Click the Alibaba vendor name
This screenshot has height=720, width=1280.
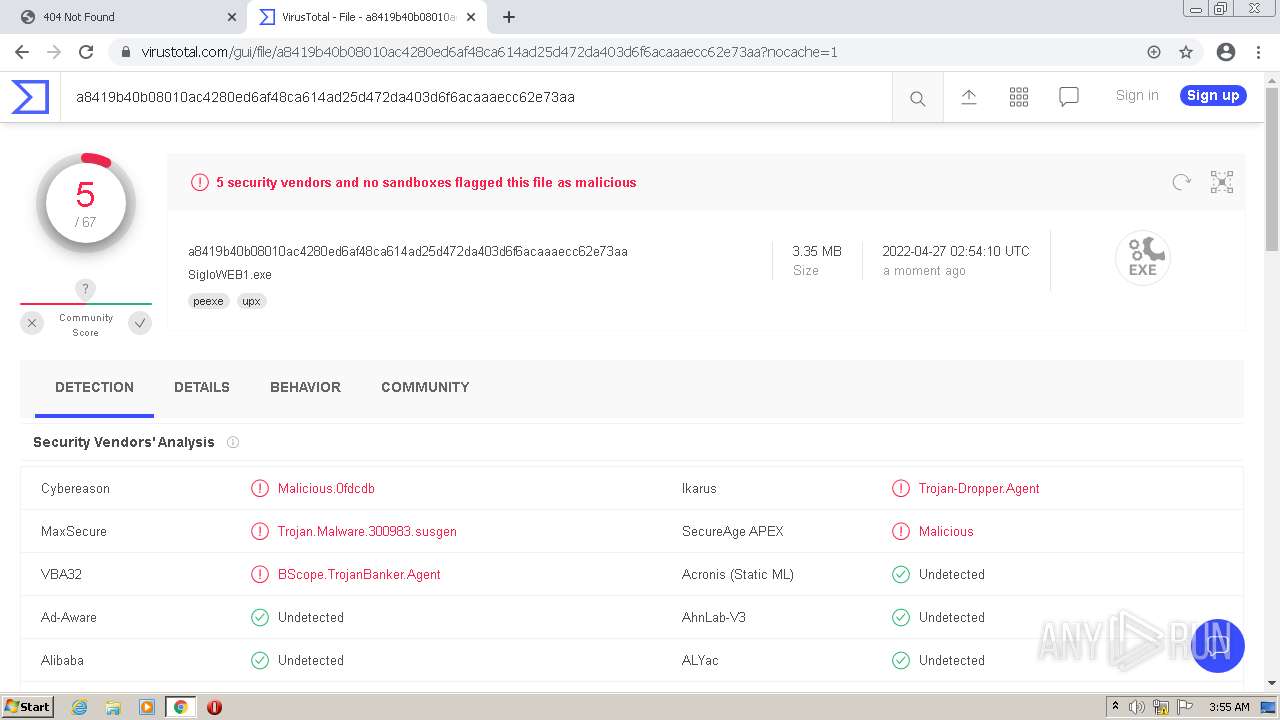[62, 660]
